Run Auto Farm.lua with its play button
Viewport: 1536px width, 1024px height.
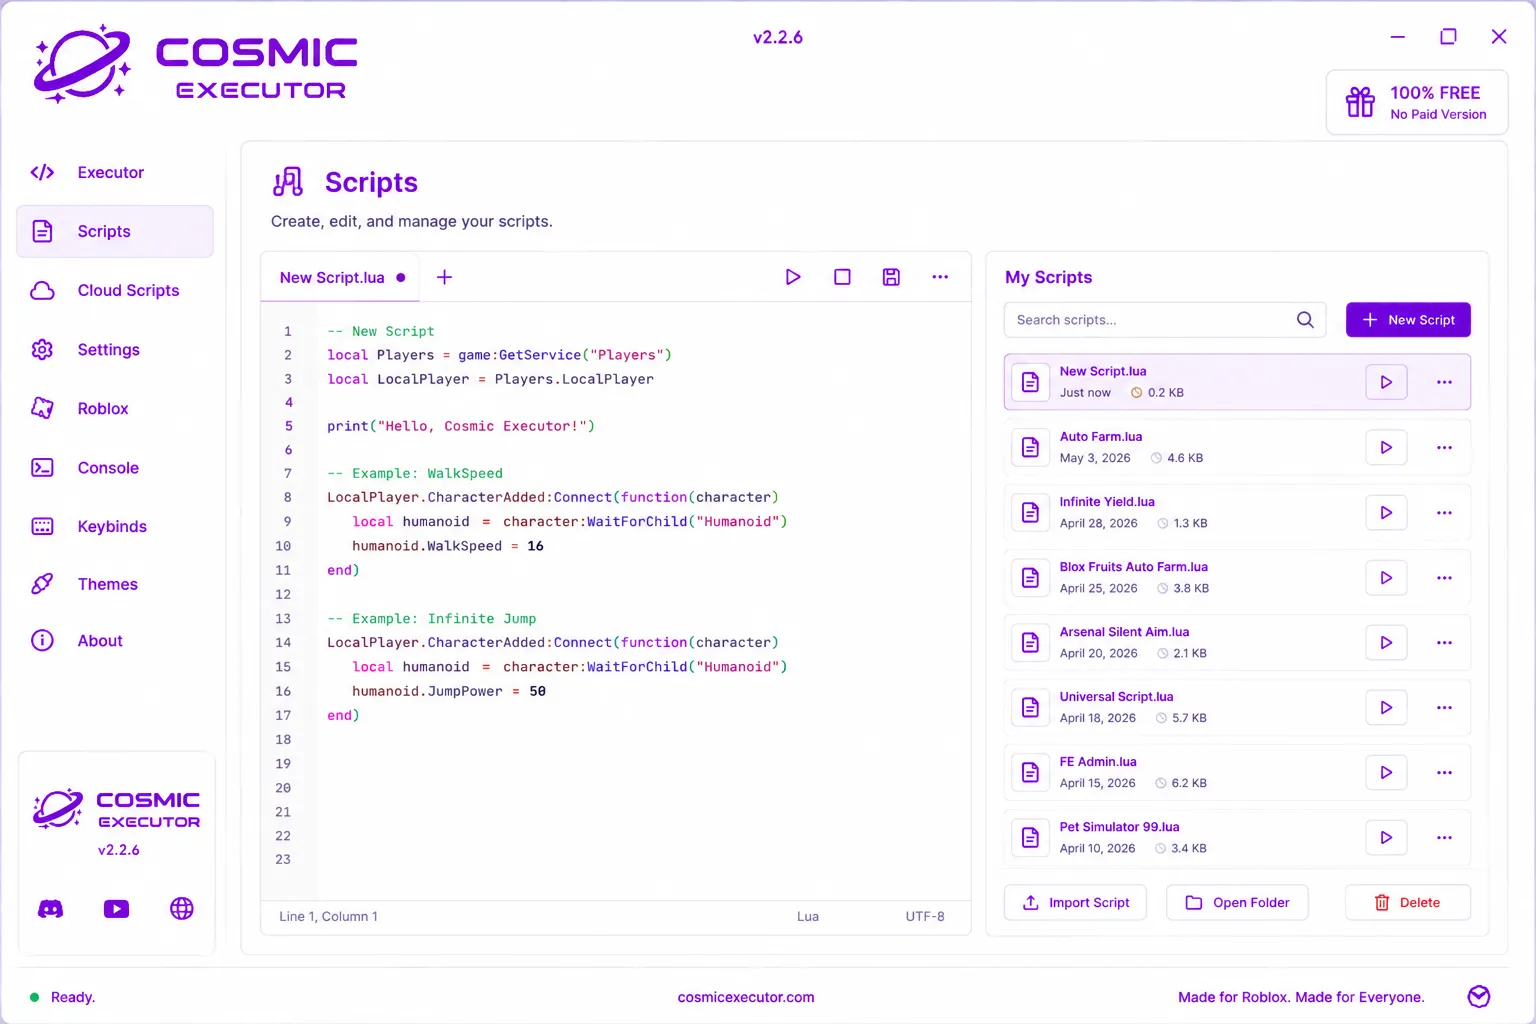tap(1386, 447)
